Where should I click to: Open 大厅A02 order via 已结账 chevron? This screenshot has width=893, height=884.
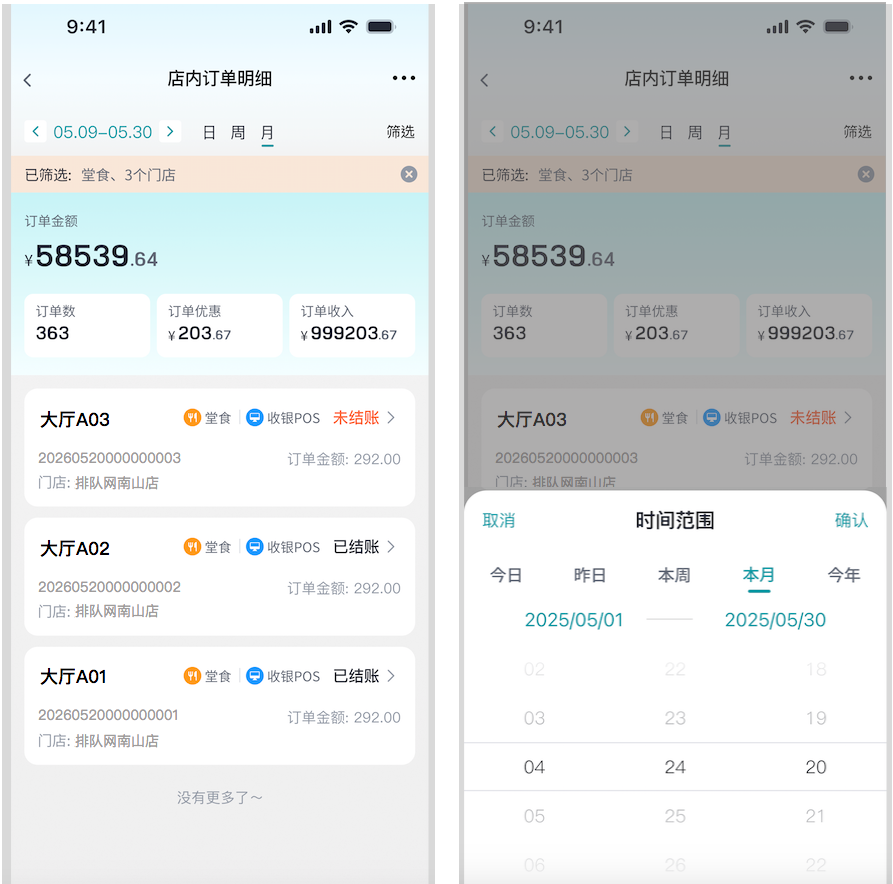pyautogui.click(x=391, y=547)
